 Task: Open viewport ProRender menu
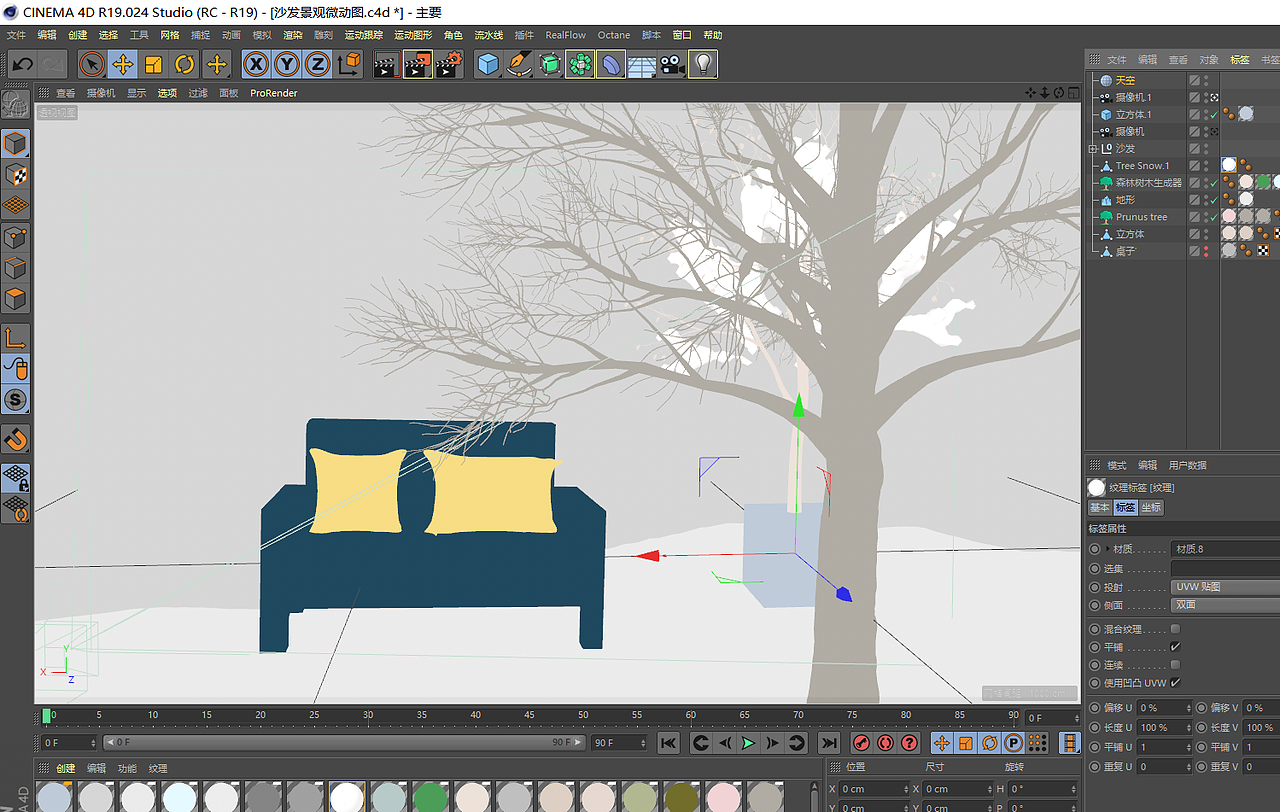tap(274, 93)
